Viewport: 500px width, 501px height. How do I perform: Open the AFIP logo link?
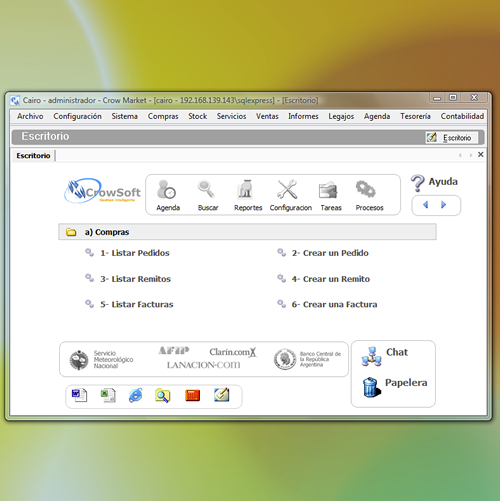(174, 350)
